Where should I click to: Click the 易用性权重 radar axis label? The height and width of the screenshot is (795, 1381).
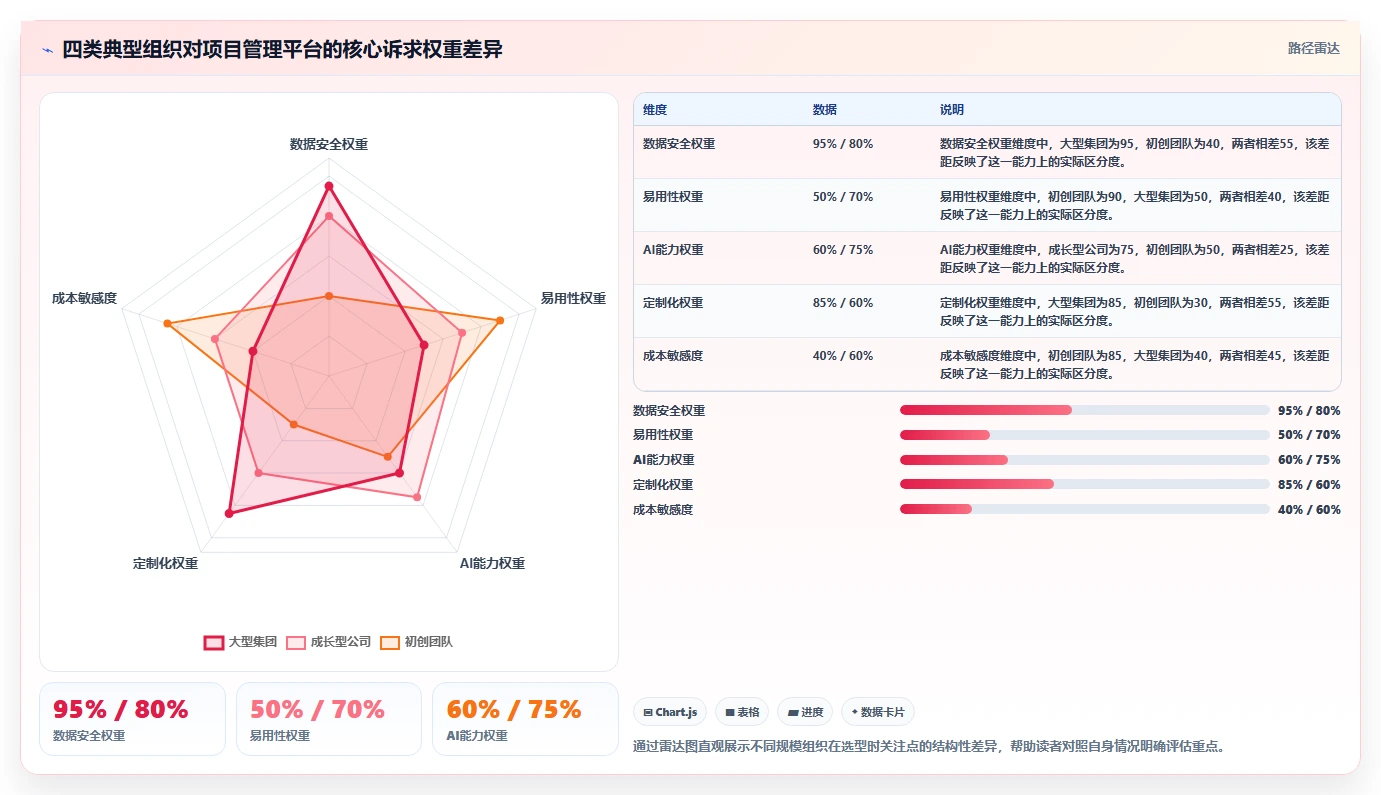(573, 298)
